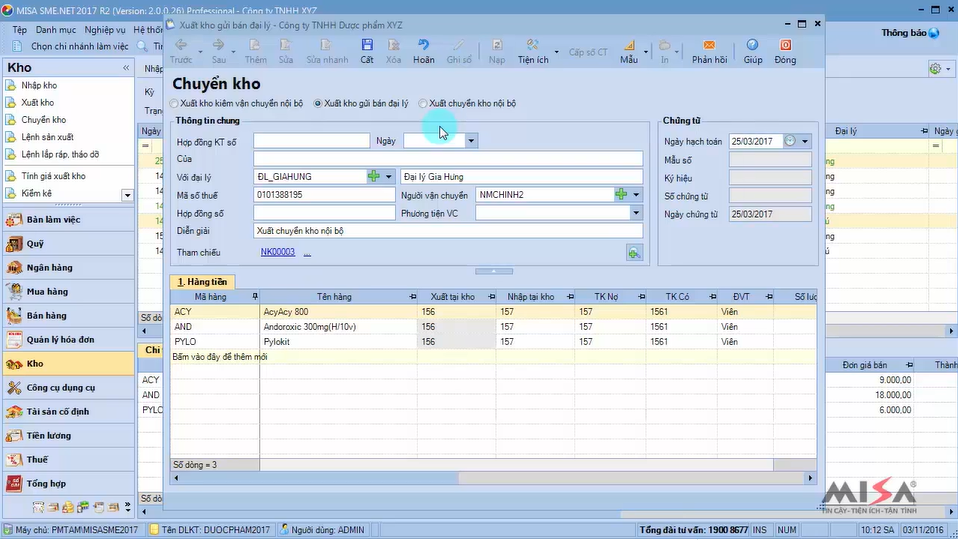The width and height of the screenshot is (958, 540).
Task: Open the Tổng hợp module
Action: pos(68,484)
